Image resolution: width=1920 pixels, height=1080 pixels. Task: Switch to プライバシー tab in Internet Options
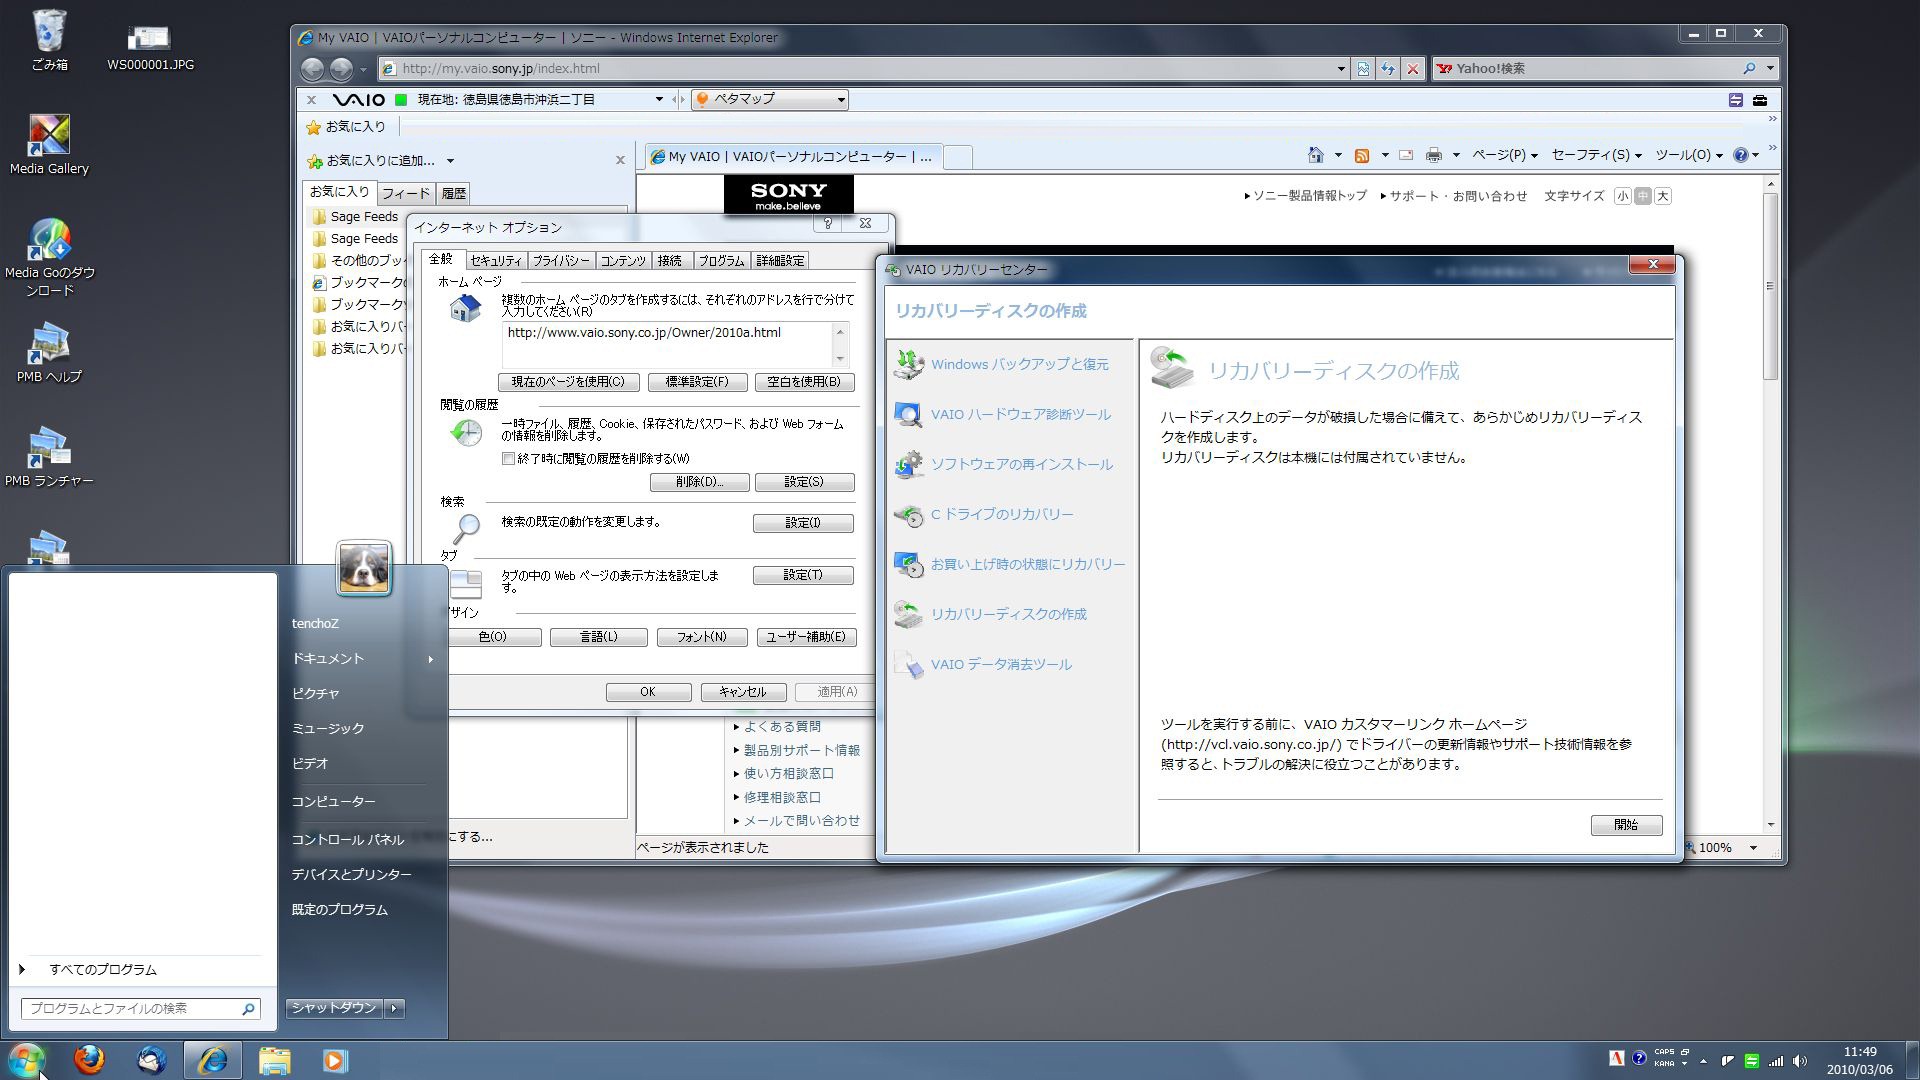tap(561, 261)
